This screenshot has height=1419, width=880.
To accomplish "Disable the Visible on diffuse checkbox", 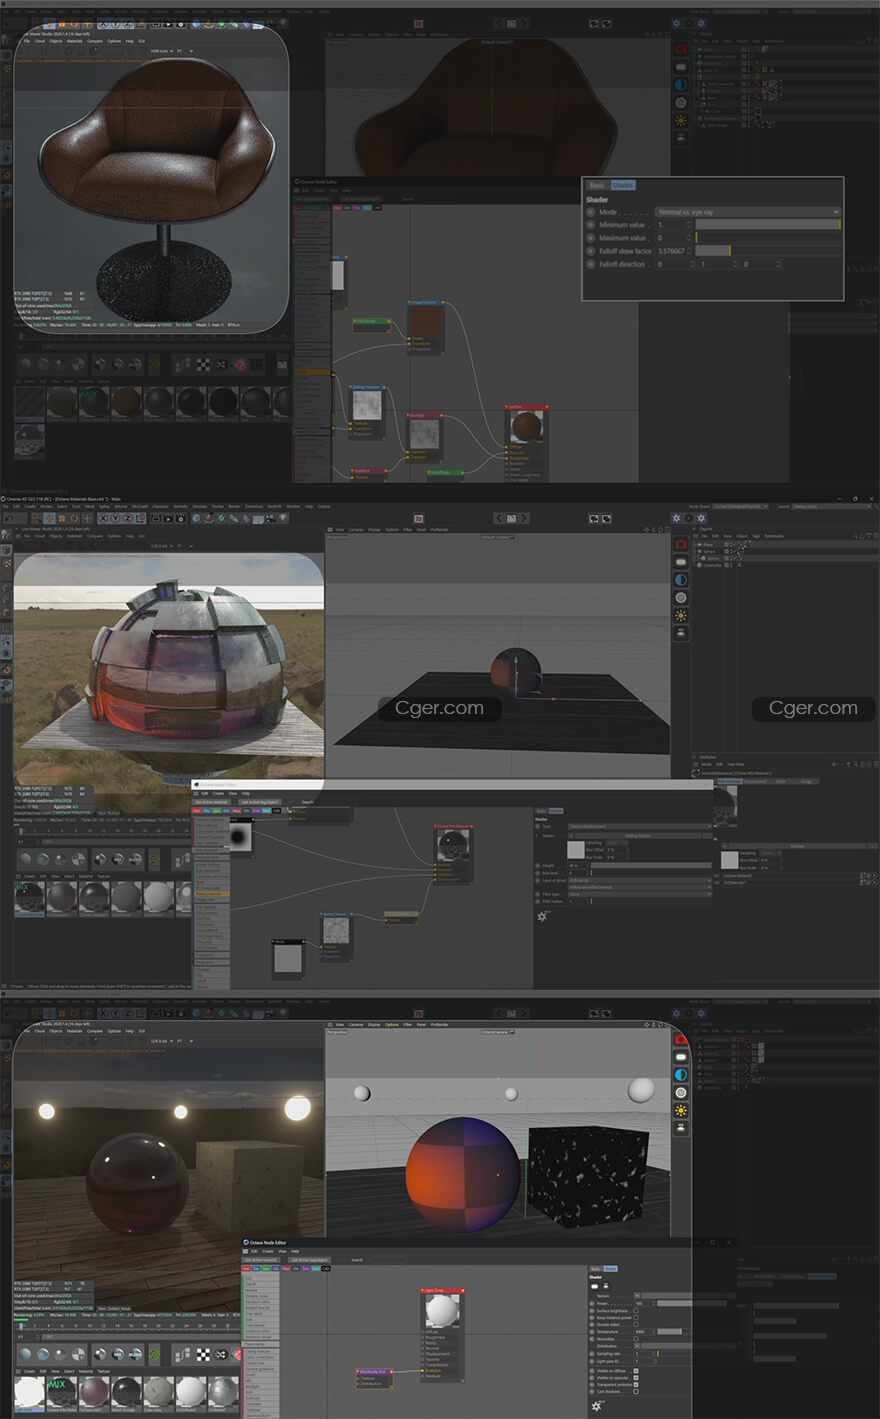I will point(636,1371).
